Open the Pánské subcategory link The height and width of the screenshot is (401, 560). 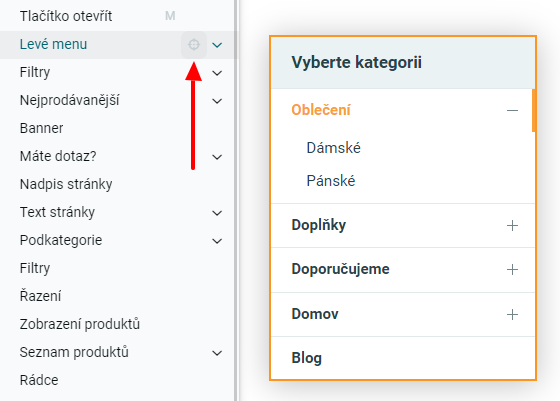[x=331, y=181]
